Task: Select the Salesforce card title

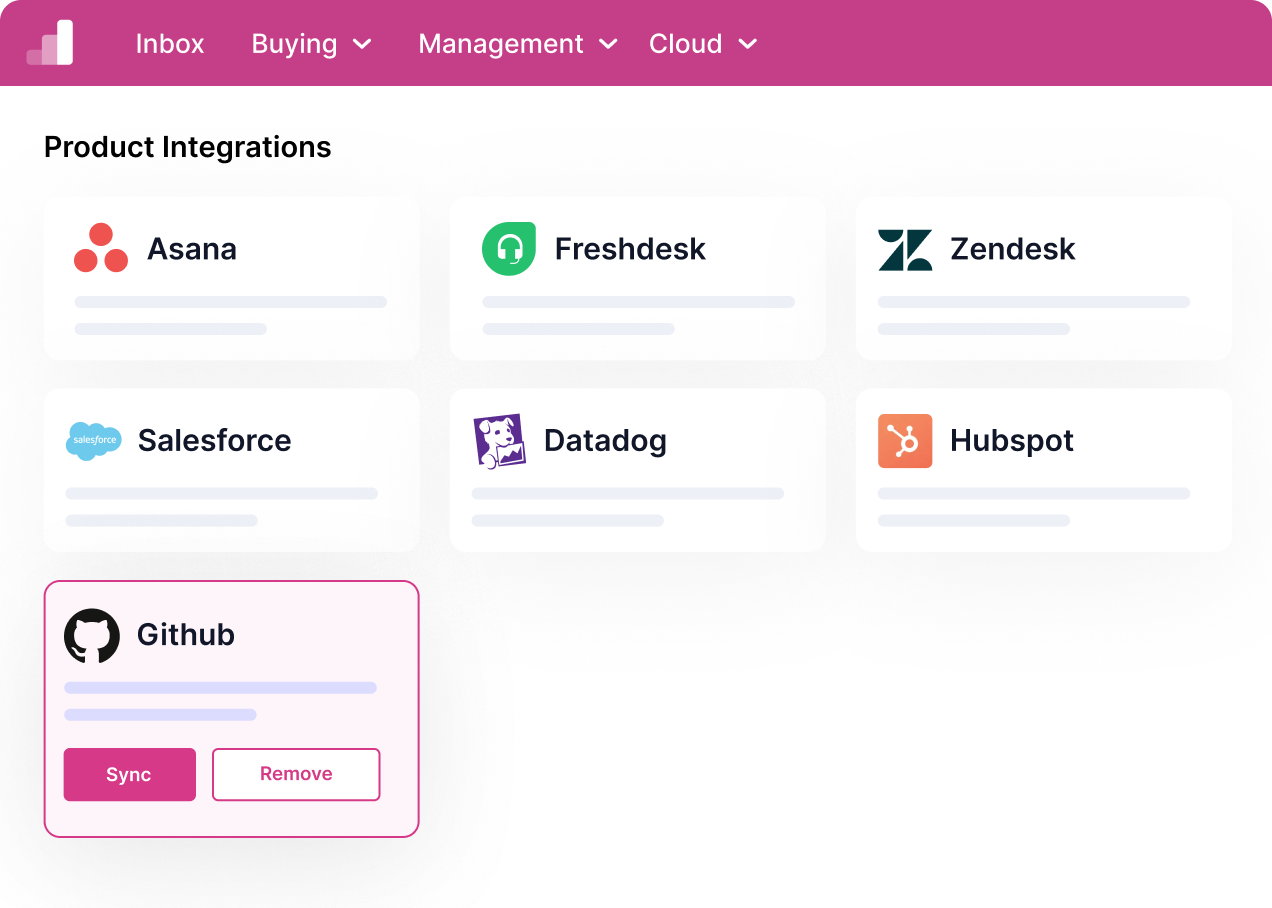Action: click(215, 440)
